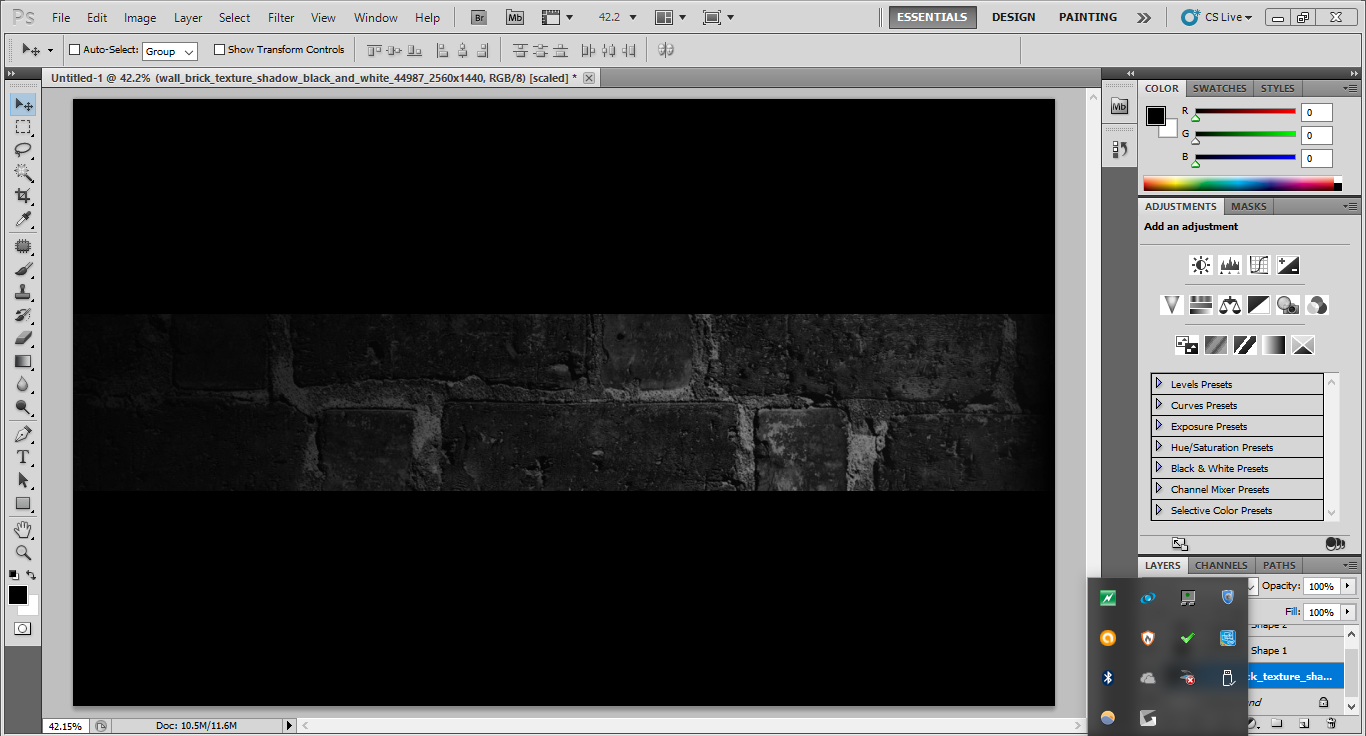Image resolution: width=1366 pixels, height=736 pixels.
Task: Toggle Quick Mask mode
Action: point(23,629)
